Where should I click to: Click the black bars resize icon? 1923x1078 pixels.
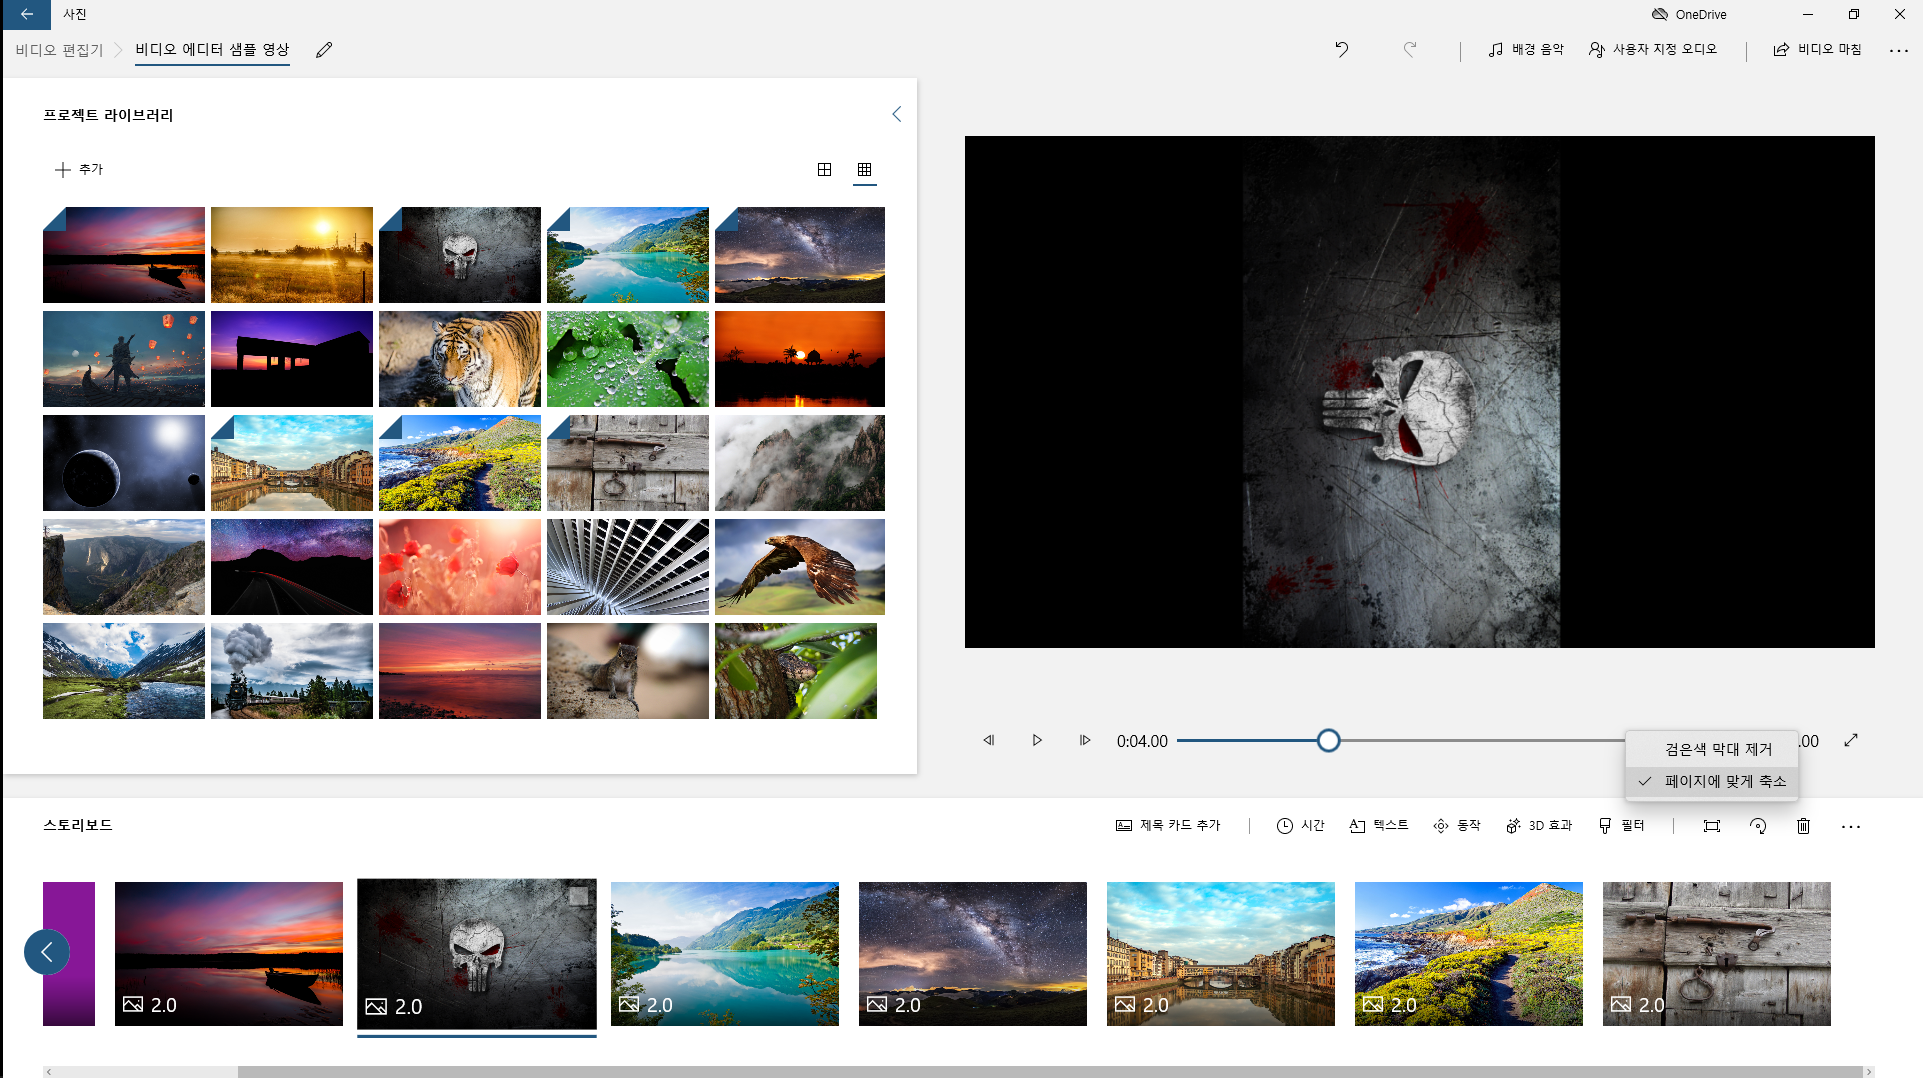point(1712,826)
